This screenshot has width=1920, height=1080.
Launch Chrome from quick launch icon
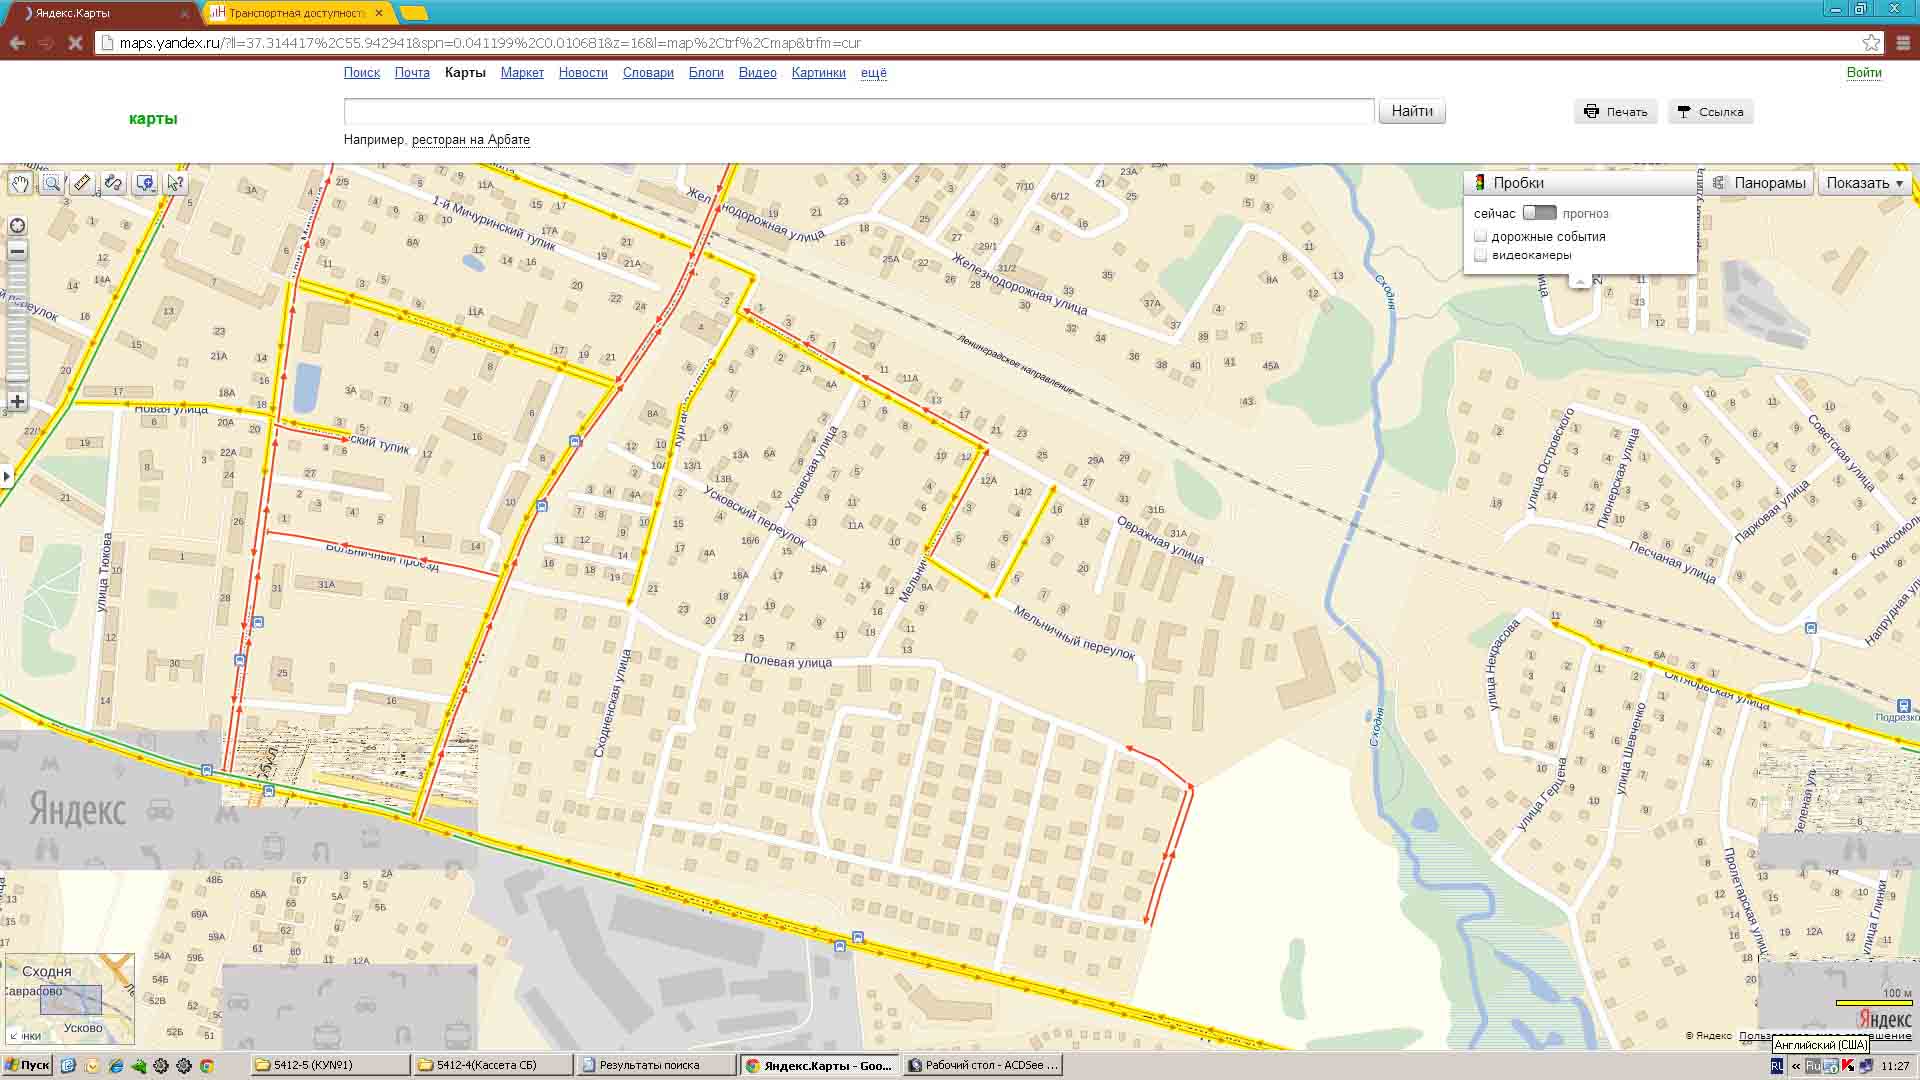point(207,1066)
